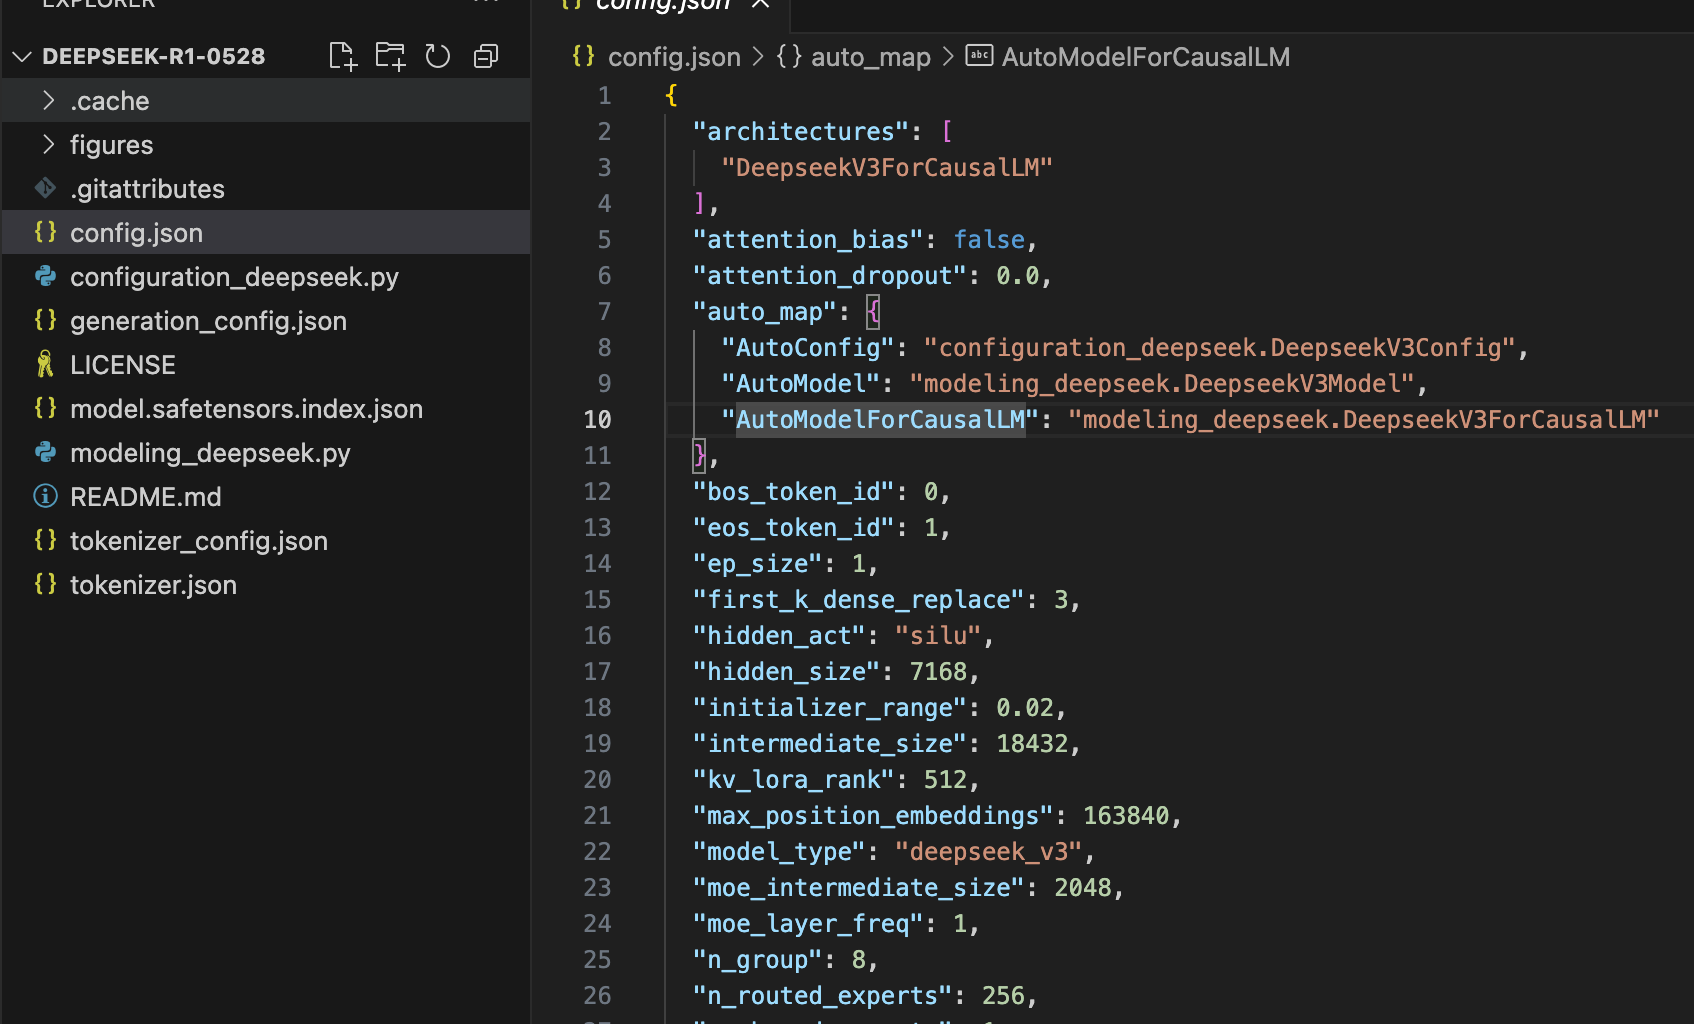This screenshot has width=1694, height=1024.
Task: Click the 256 n_routed_experts value
Action: coord(1003,996)
